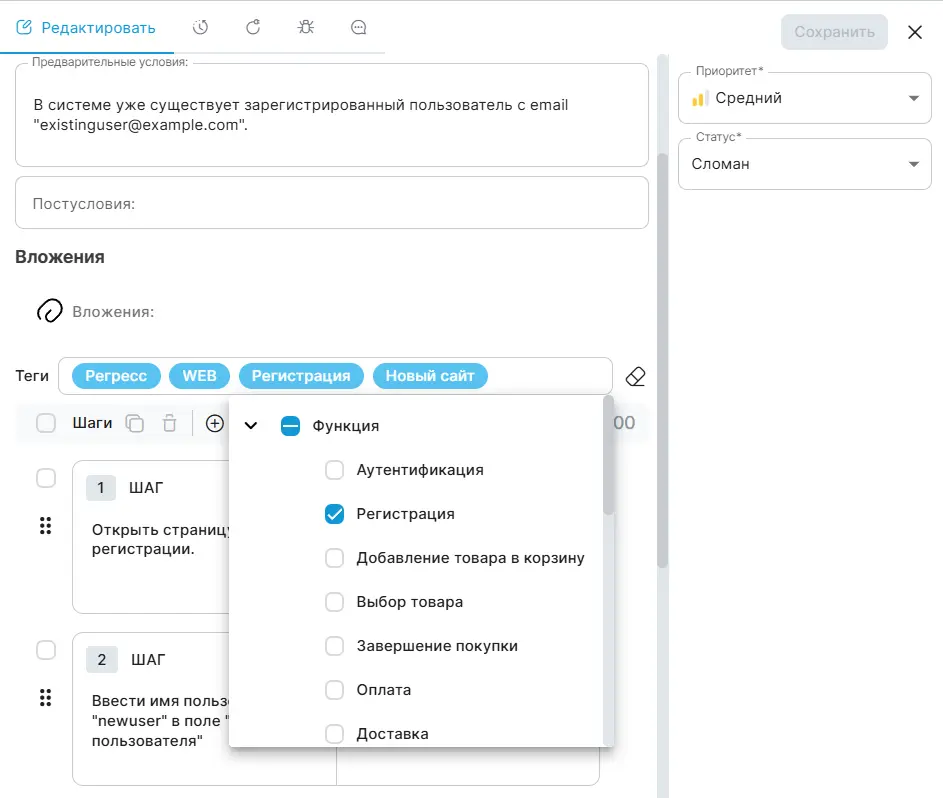943x798 pixels.
Task: Click the delete steps trash icon
Action: coord(170,423)
